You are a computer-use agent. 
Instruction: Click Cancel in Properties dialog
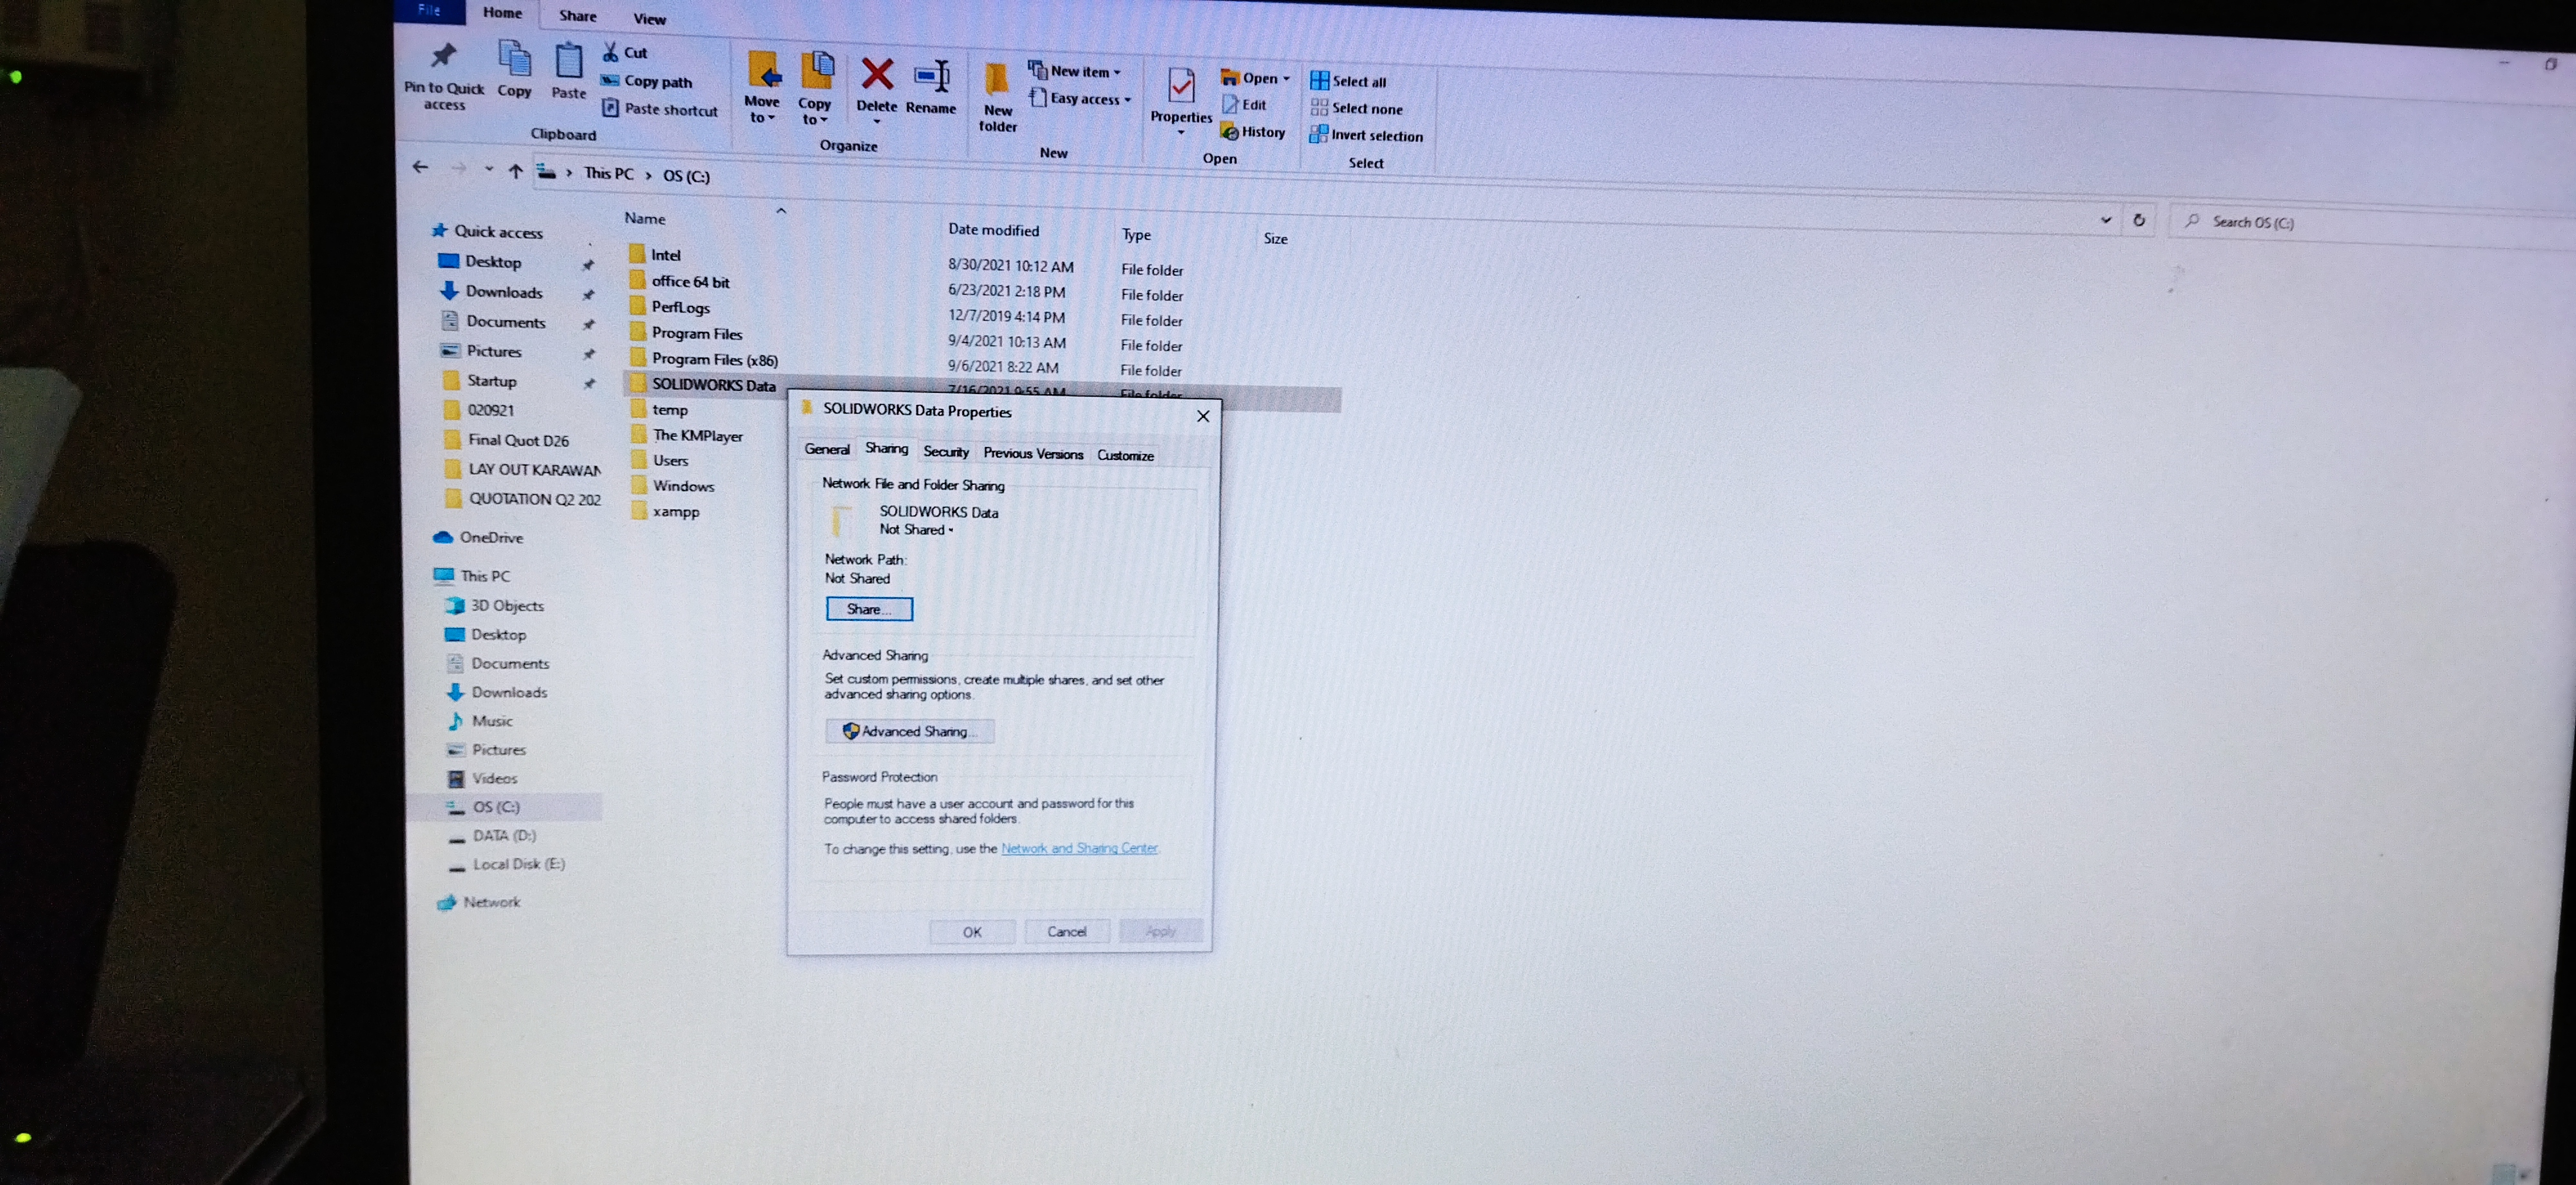[1066, 931]
